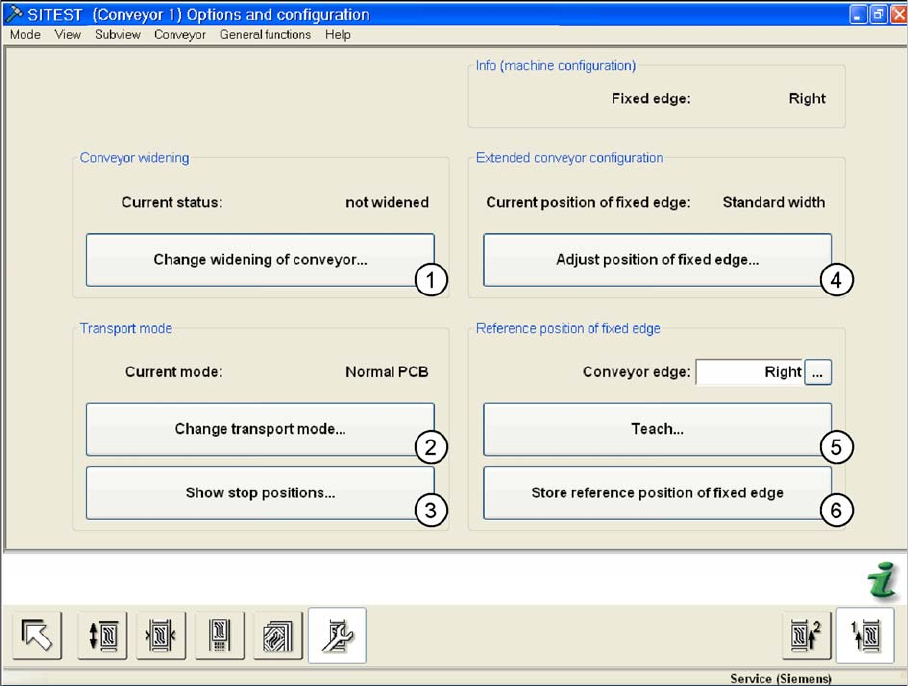908x686 pixels.
Task: Click the 'Fixed edge:' label
Action: coord(651,99)
